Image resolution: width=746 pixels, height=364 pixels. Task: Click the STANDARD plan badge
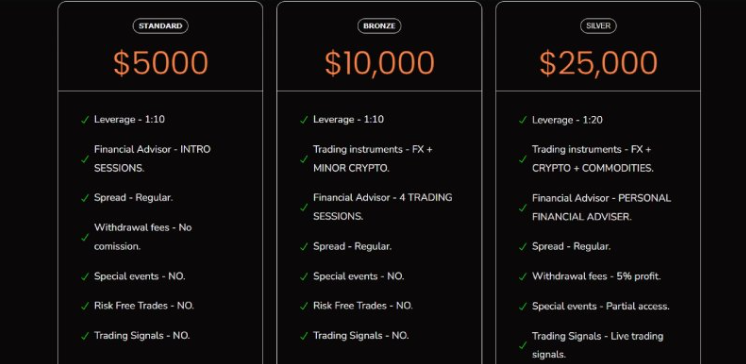(160, 26)
